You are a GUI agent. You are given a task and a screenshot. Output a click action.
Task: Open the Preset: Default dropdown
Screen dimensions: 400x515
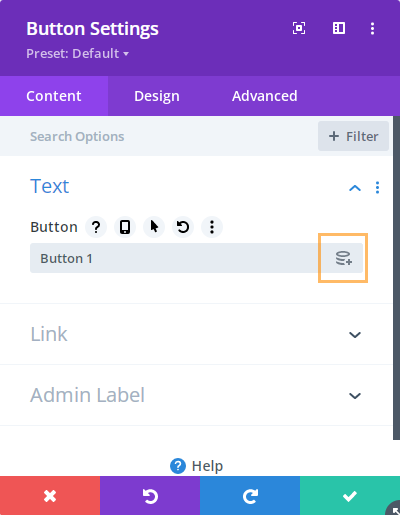tap(78, 53)
